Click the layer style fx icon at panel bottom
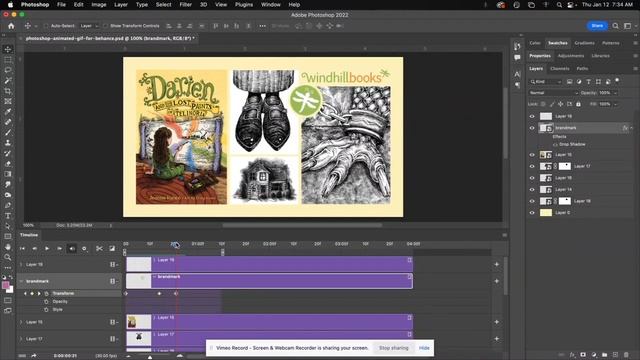 pos(572,355)
